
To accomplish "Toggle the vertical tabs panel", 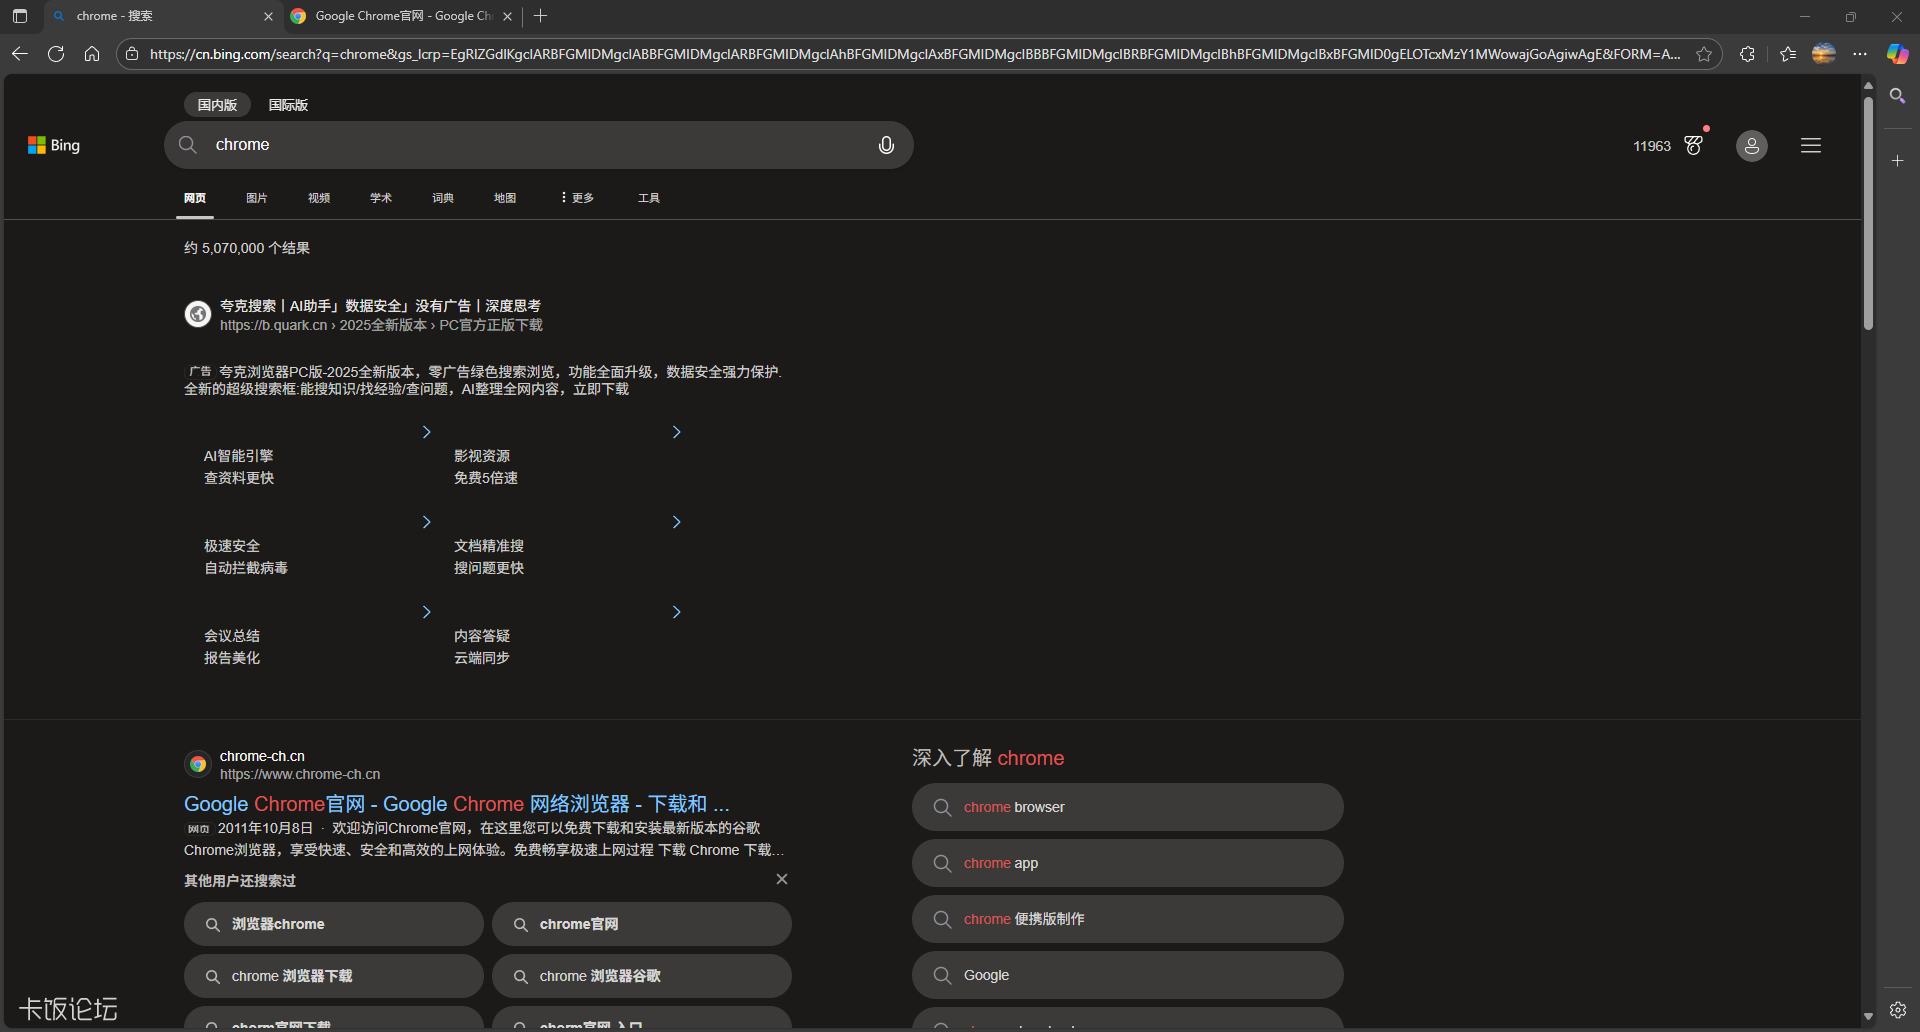I will (x=19, y=16).
